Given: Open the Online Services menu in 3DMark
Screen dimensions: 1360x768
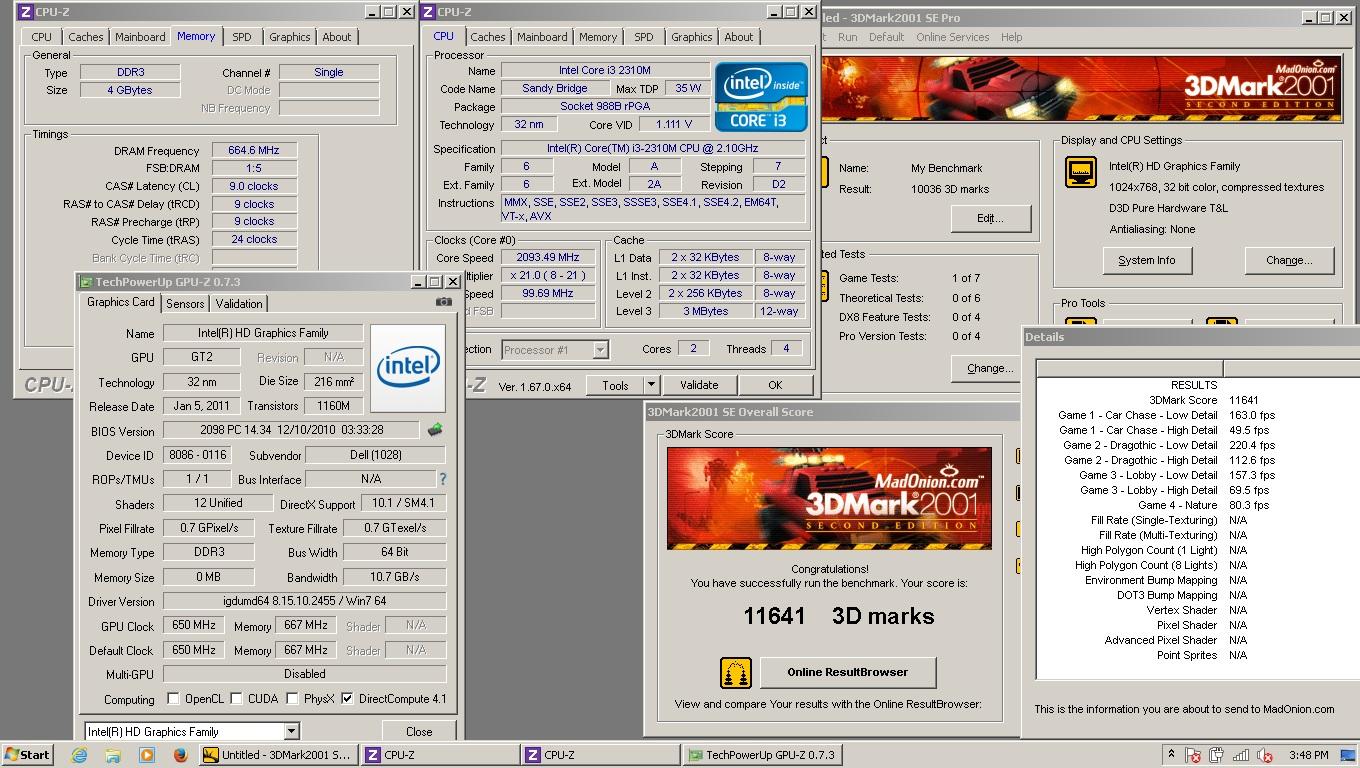Looking at the screenshot, I should pos(952,37).
